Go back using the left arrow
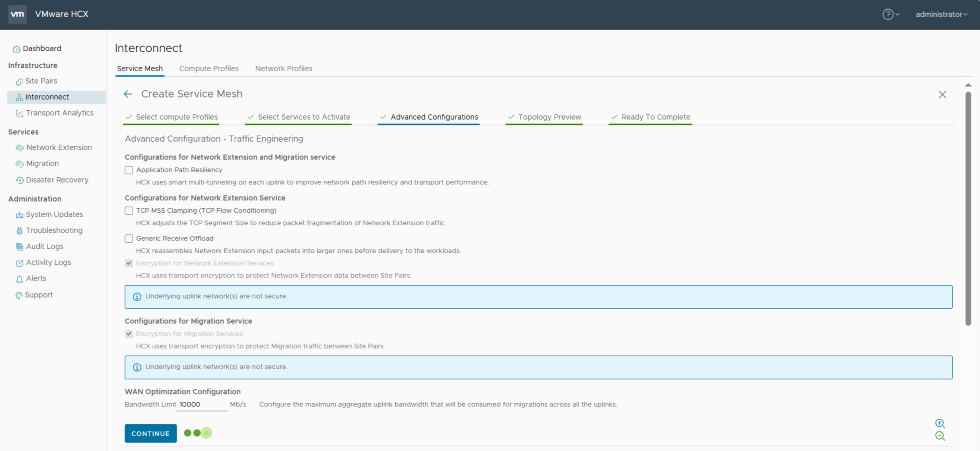Screen dimensions: 980x451 (128, 94)
